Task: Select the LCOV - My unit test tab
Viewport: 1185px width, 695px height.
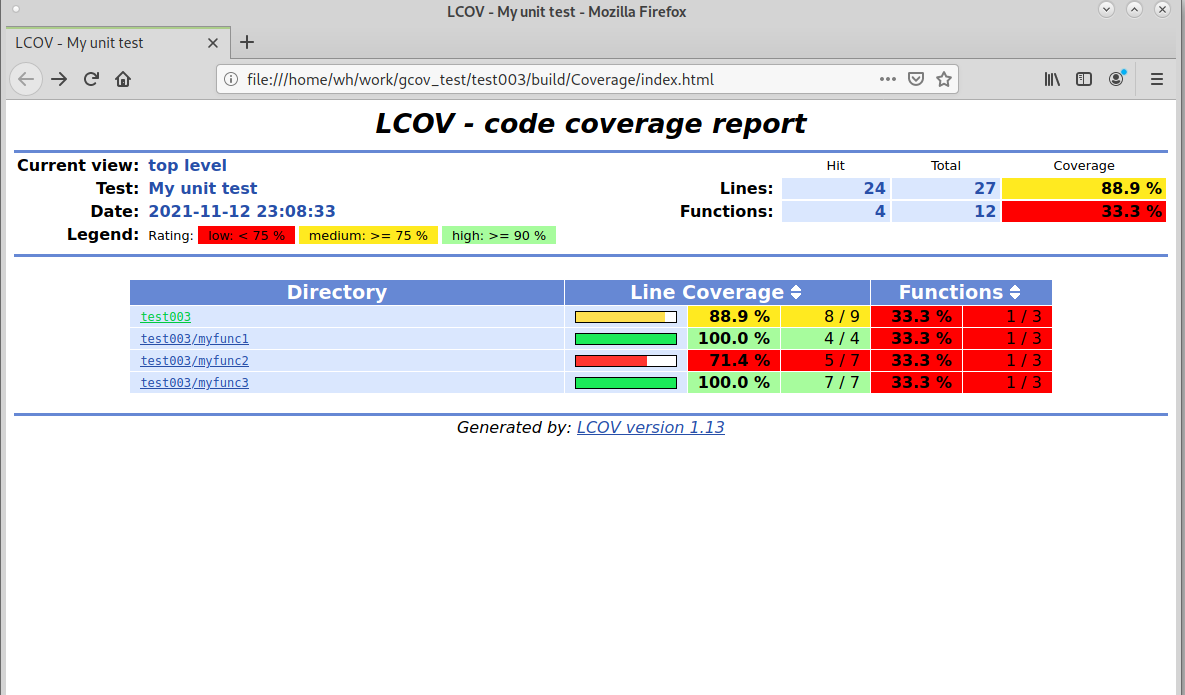Action: click(x=117, y=43)
